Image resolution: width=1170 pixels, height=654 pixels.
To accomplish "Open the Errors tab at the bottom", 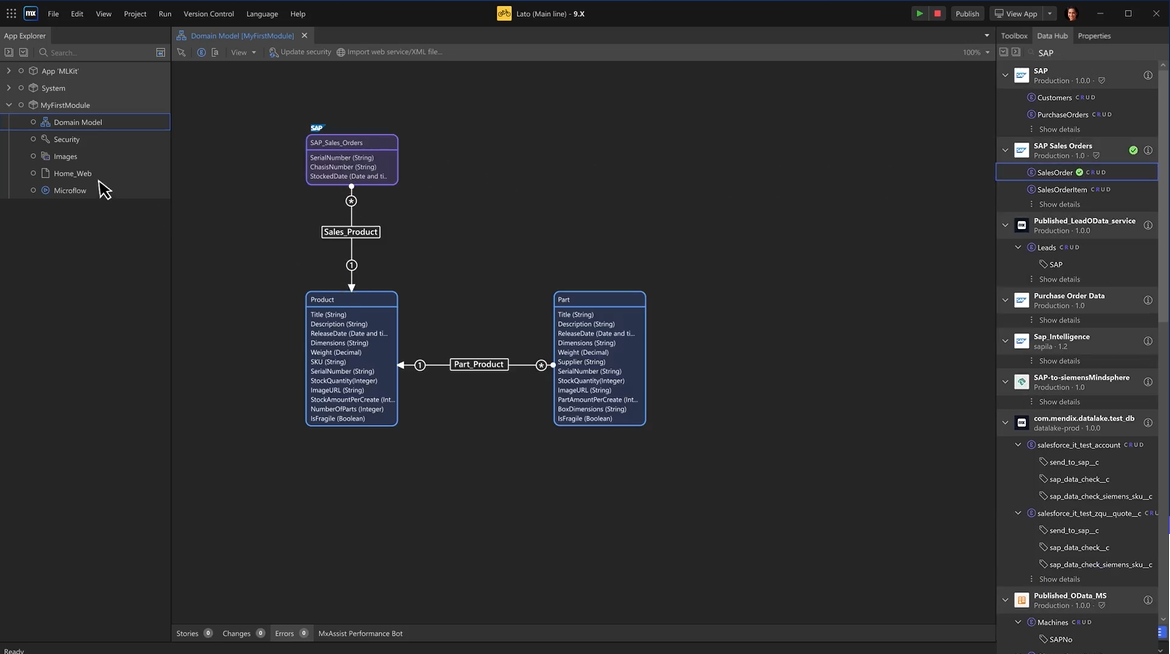I will (x=291, y=633).
